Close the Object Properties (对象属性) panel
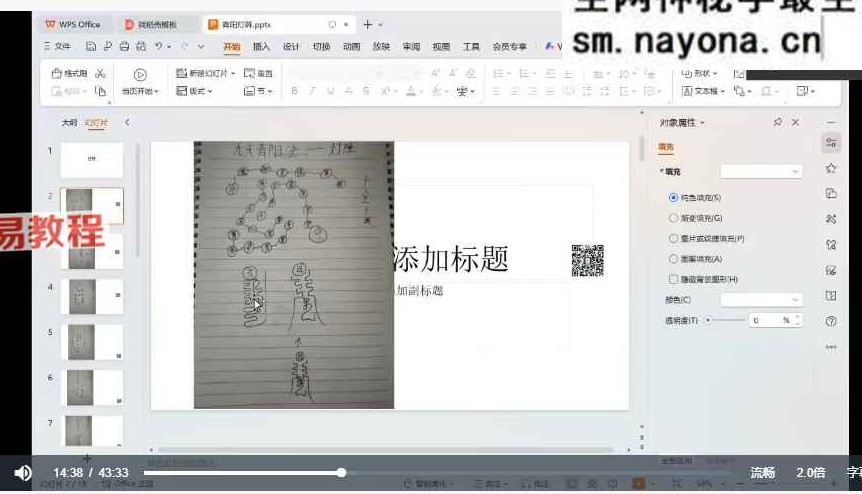The height and width of the screenshot is (494, 862). pos(795,122)
